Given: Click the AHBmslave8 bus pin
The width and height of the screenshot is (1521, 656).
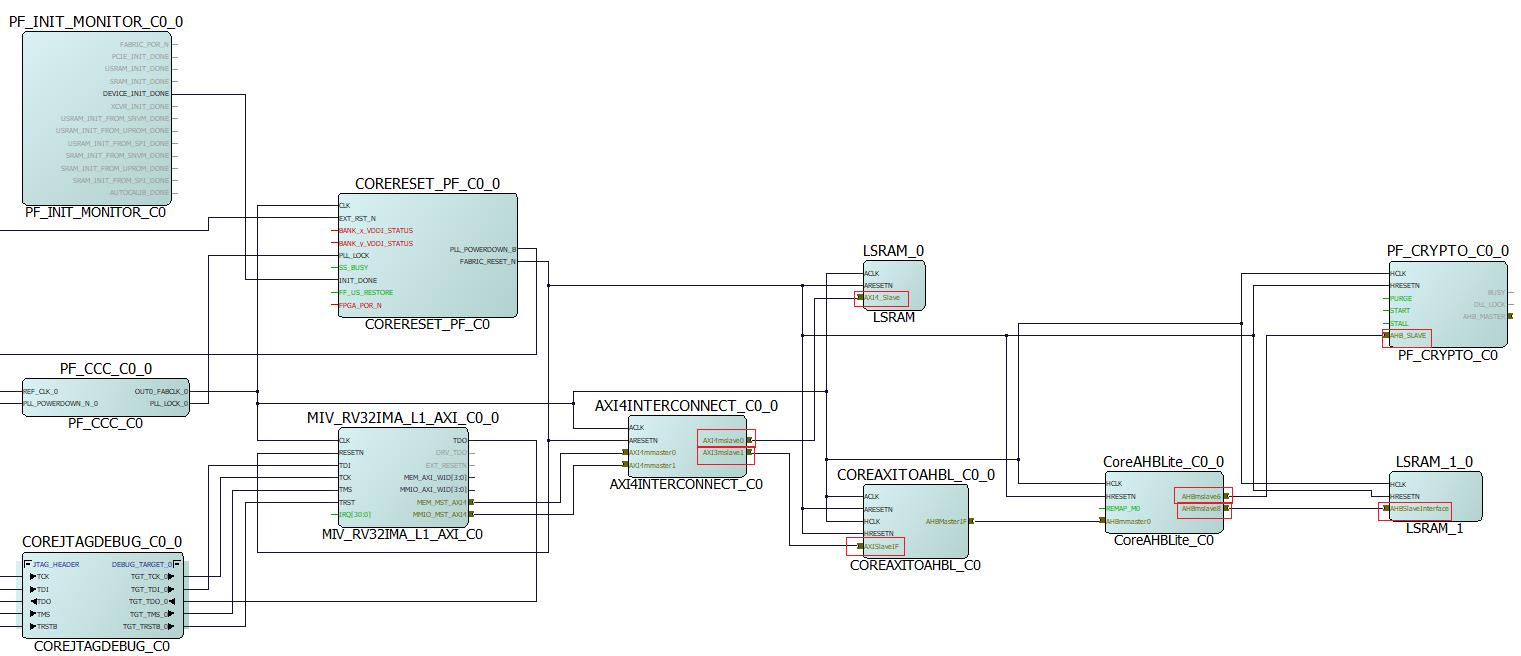Looking at the screenshot, I should pyautogui.click(x=1203, y=509).
